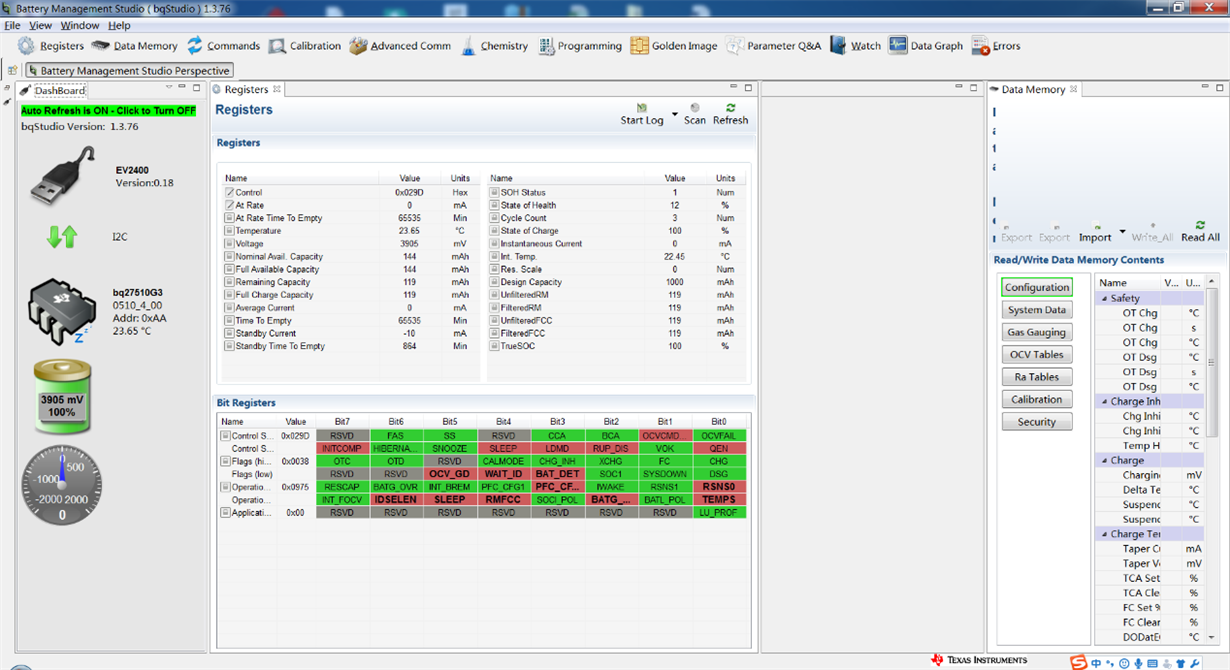
Task: Click the Gas Gauging button
Action: [x=1037, y=332]
